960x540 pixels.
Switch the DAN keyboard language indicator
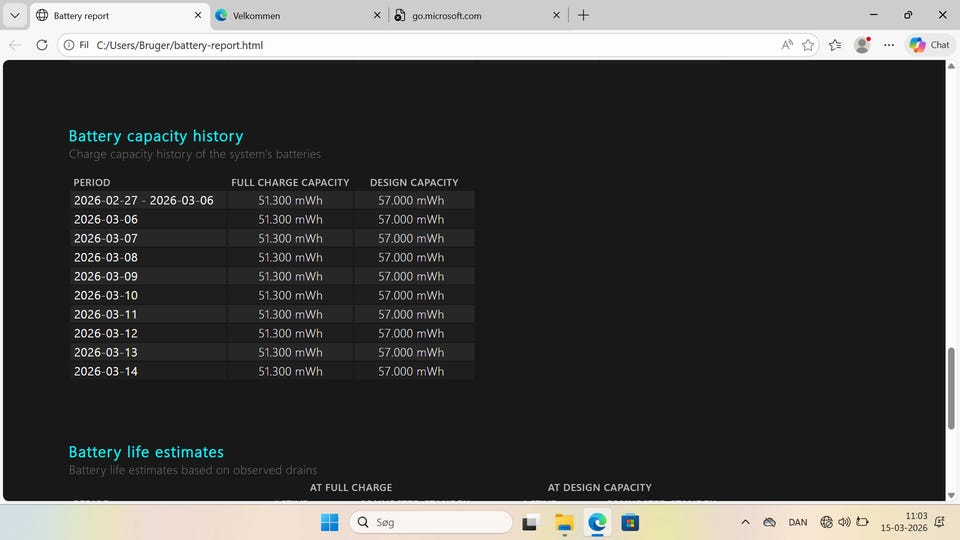pos(798,522)
